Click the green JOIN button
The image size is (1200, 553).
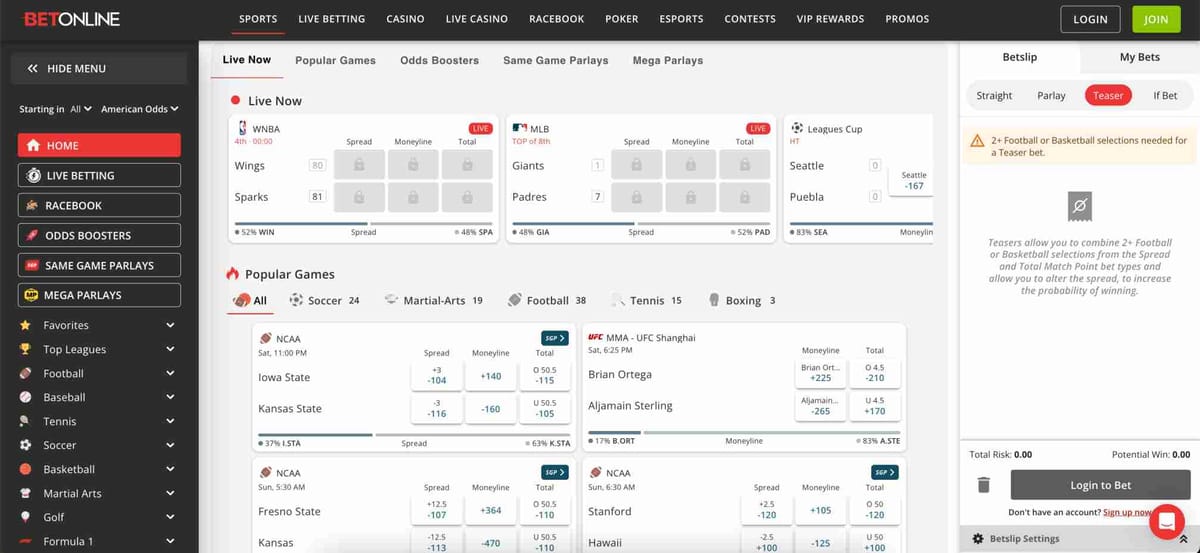tap(1156, 19)
